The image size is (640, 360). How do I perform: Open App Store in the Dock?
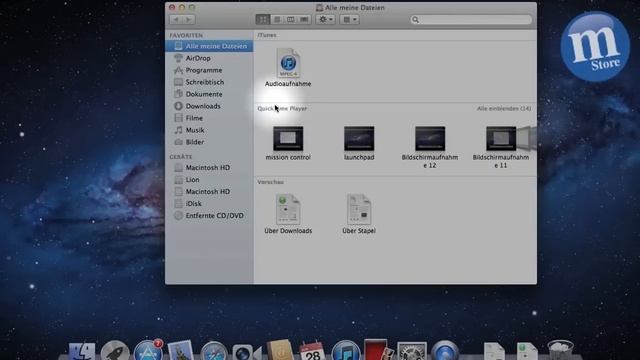coord(148,351)
